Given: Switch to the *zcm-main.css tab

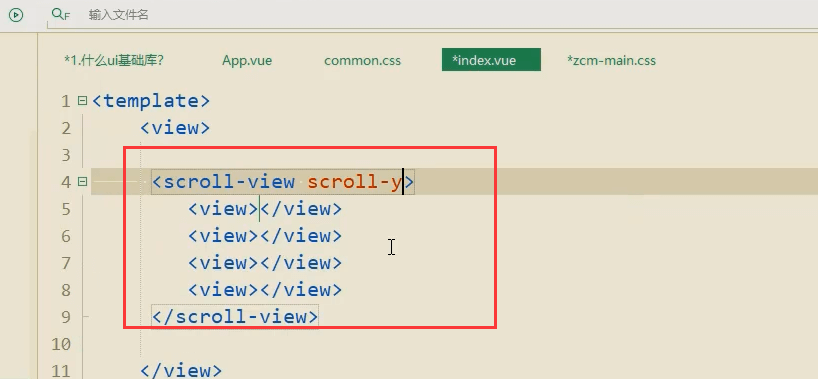Looking at the screenshot, I should [x=611, y=61].
